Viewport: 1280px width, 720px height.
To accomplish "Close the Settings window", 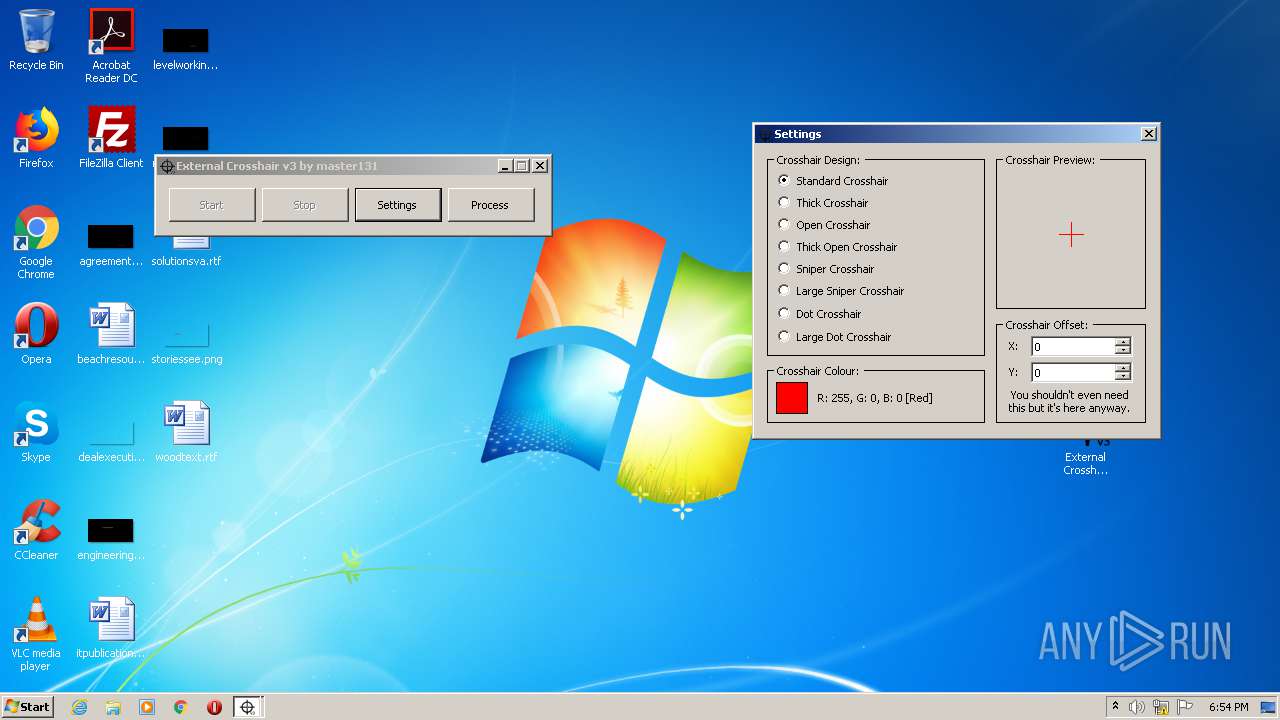I will coord(1149,134).
